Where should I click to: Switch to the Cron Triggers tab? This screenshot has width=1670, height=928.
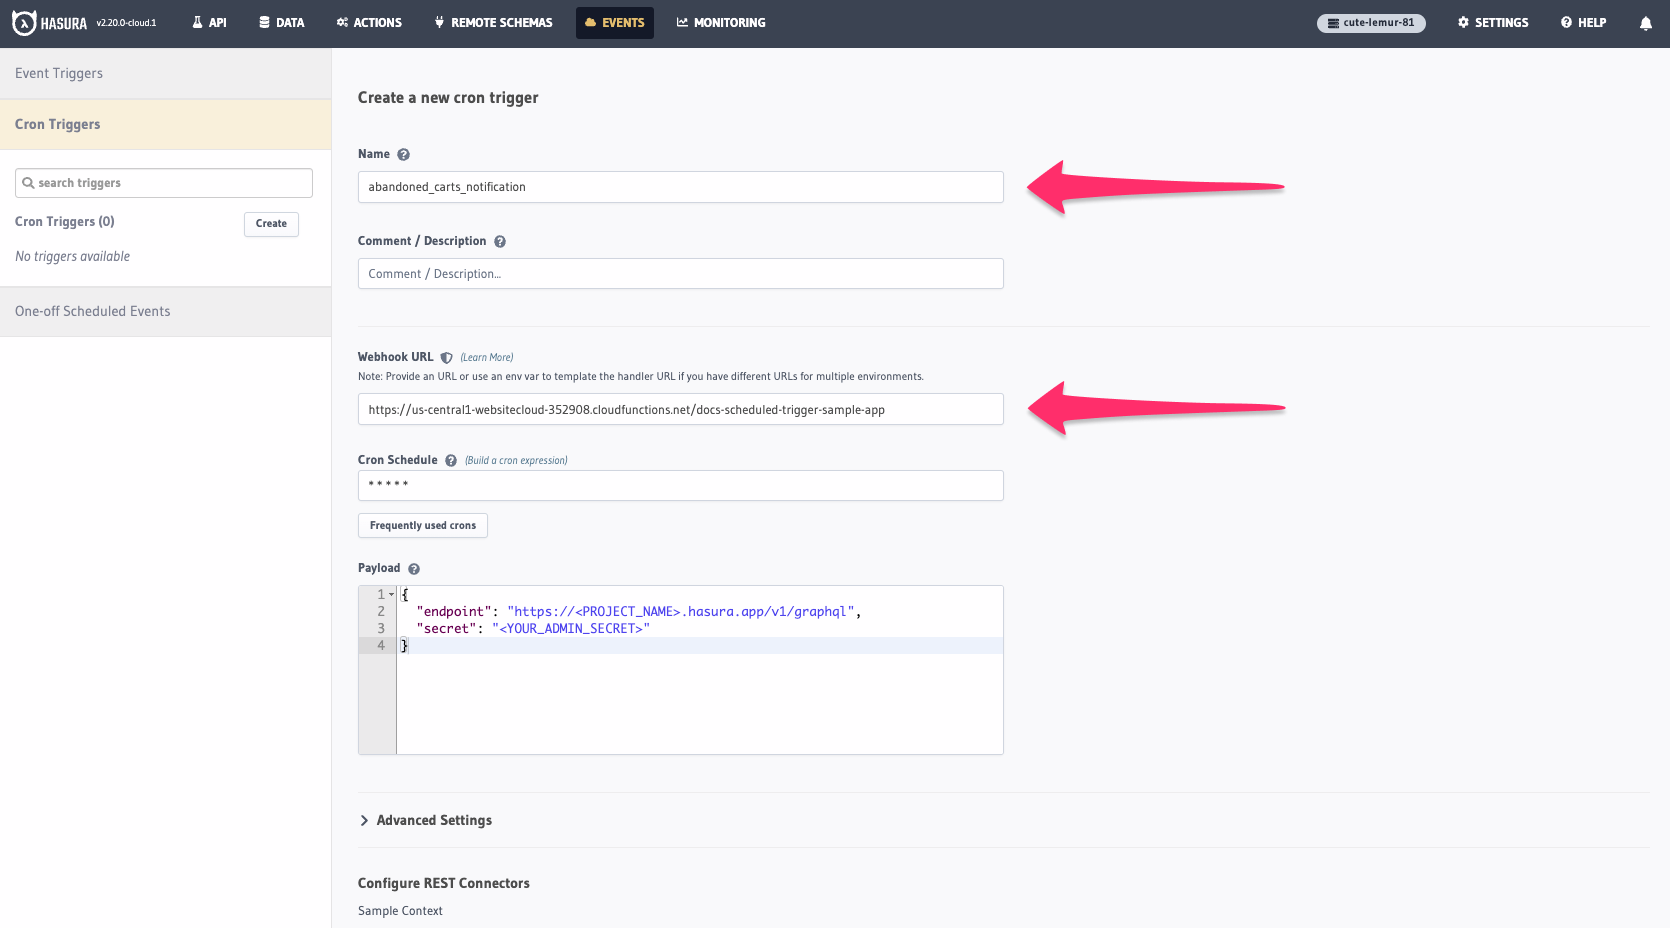(x=57, y=124)
